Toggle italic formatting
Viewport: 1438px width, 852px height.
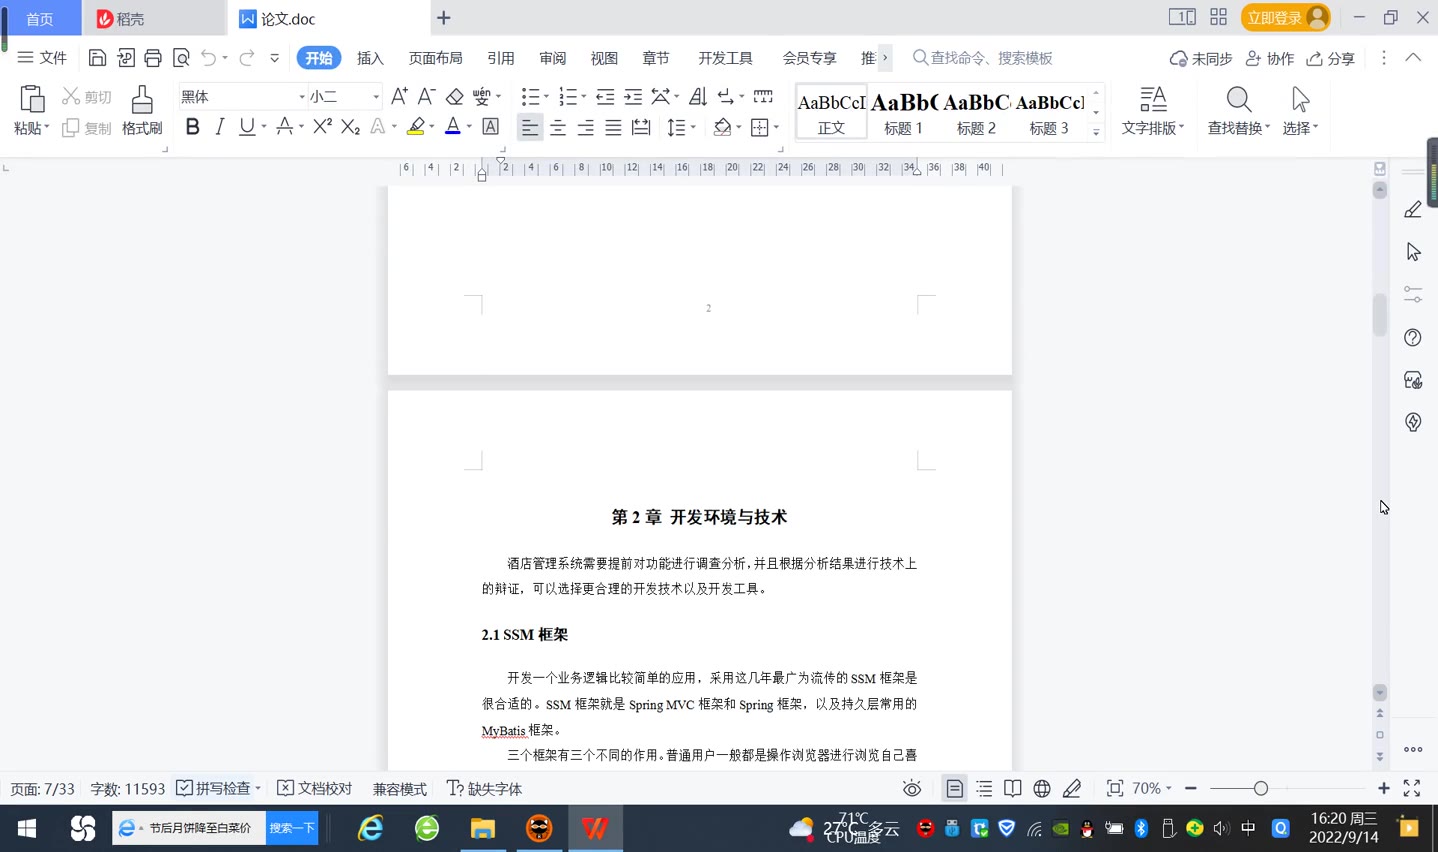pos(220,127)
